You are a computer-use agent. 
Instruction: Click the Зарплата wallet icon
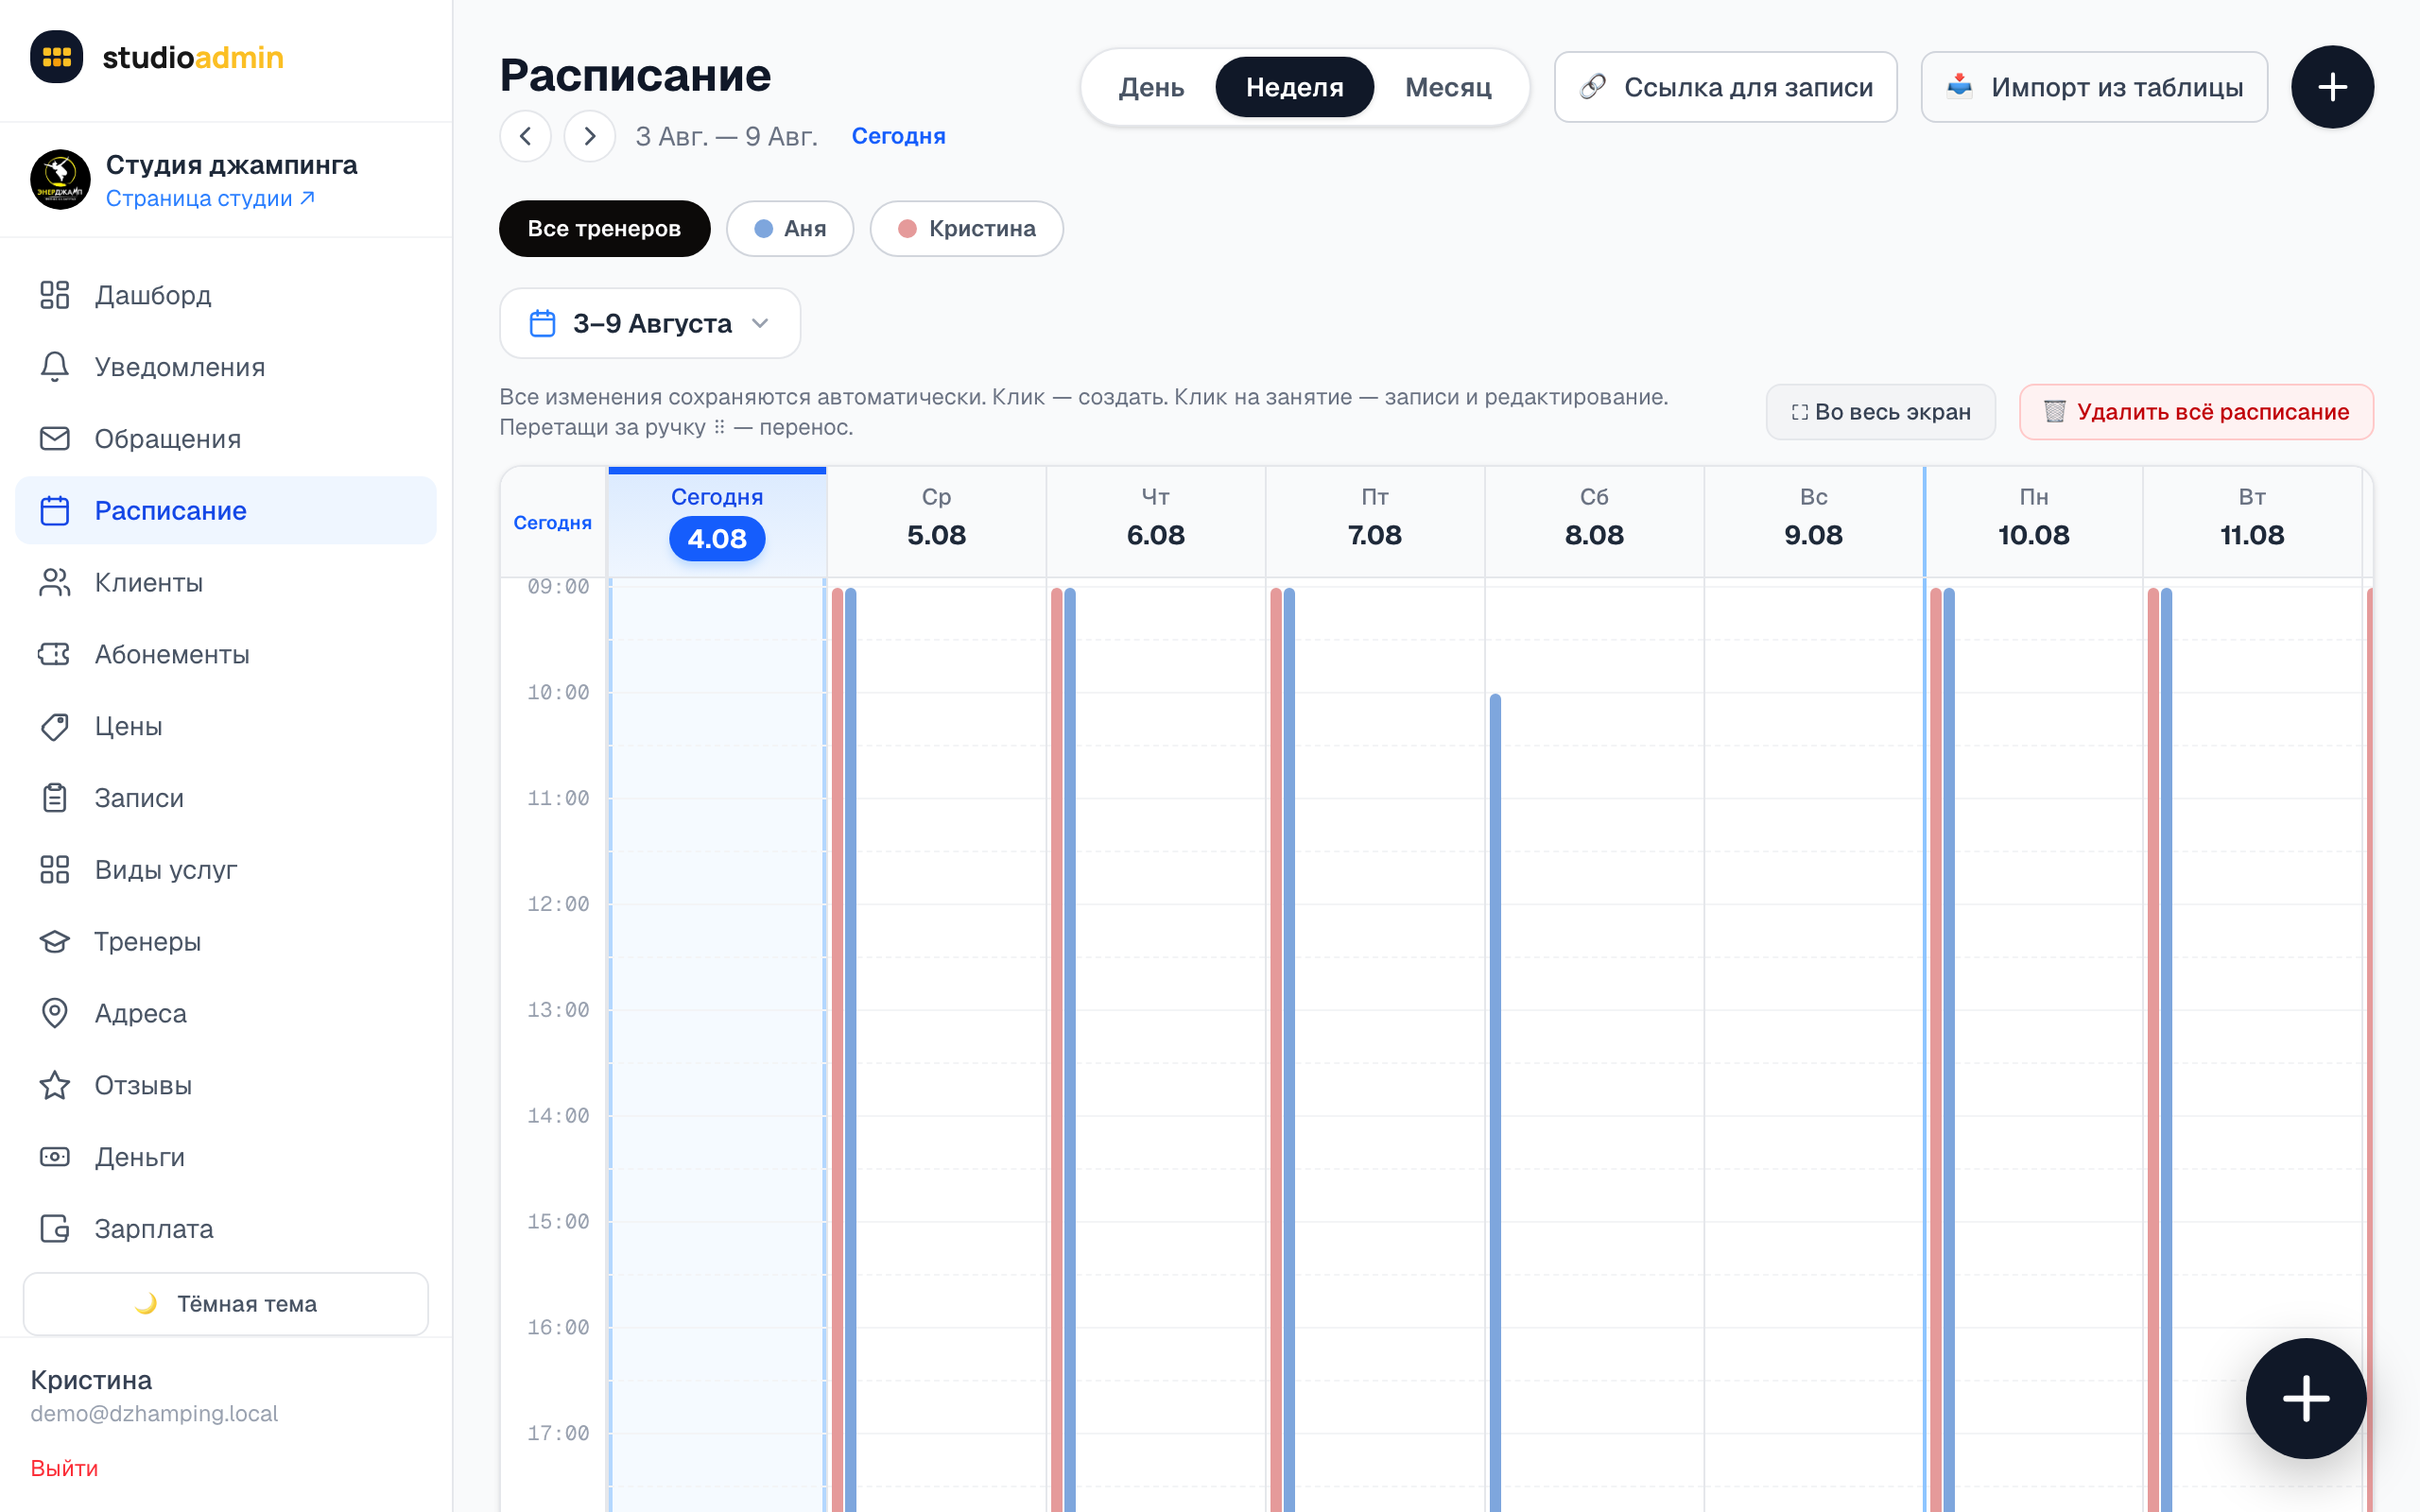pos(55,1229)
